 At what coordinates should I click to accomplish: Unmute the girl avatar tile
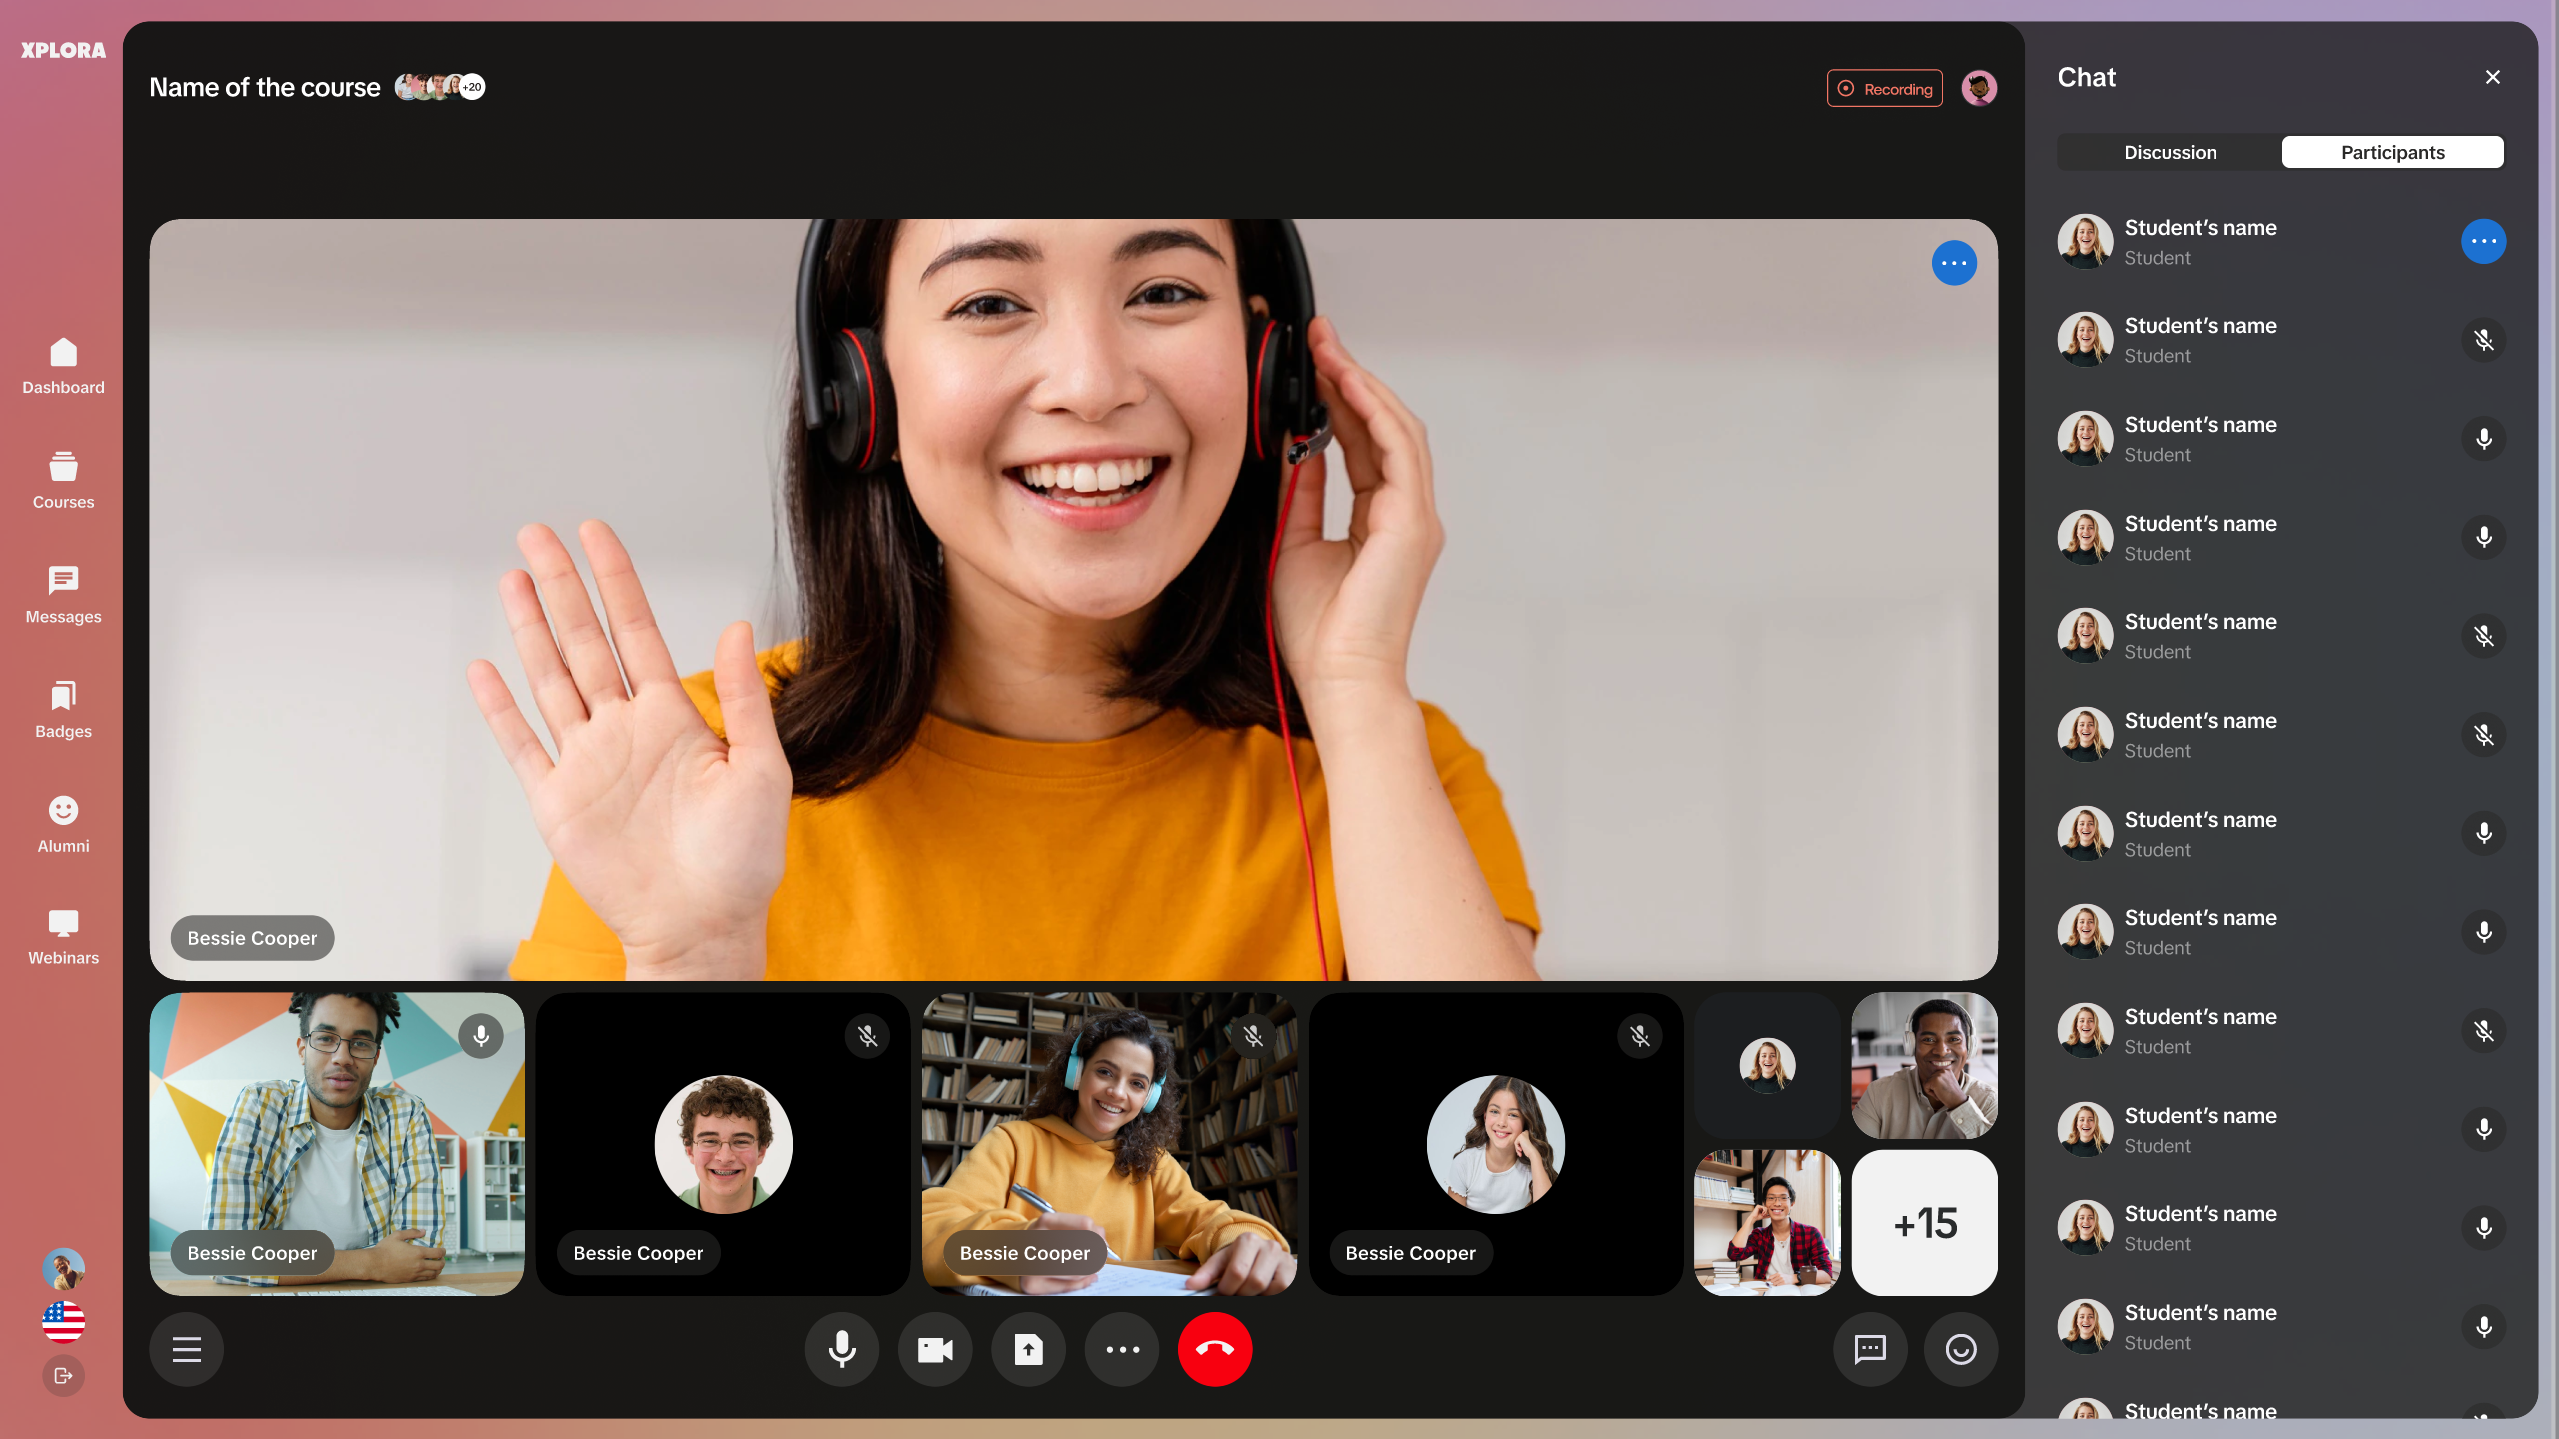click(x=1640, y=1036)
